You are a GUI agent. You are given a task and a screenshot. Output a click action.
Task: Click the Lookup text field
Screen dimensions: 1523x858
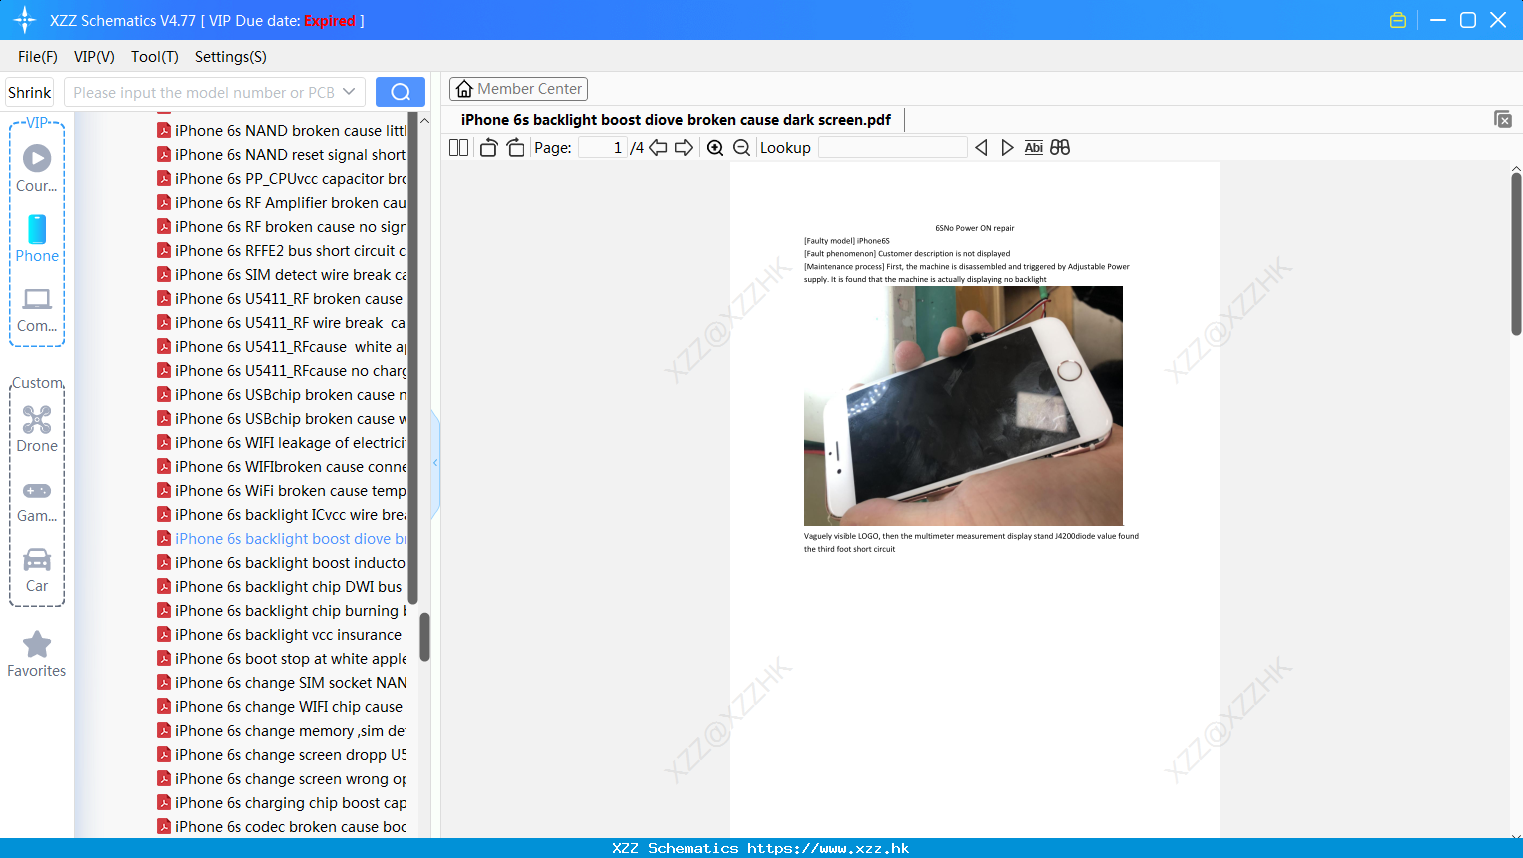[x=893, y=148]
